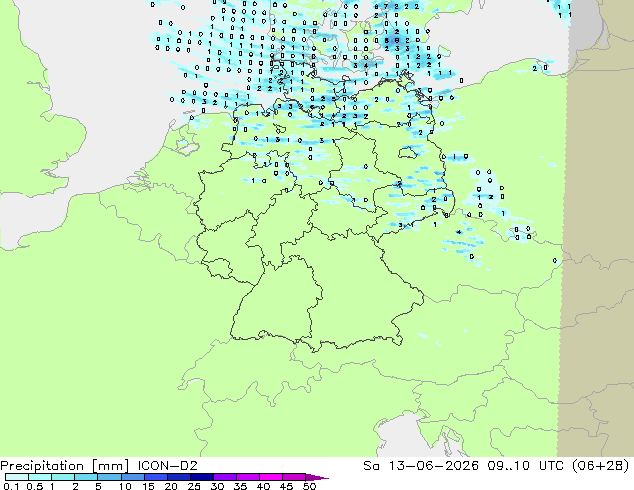
Task: Pick the 10–15 mm legend color swatch
Action: click(132, 477)
